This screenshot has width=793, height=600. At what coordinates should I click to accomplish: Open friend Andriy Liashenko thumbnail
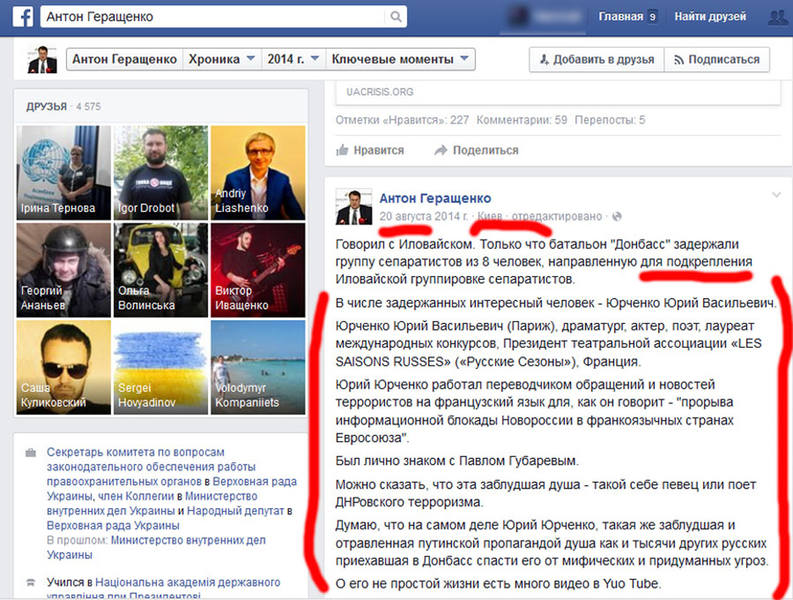pyautogui.click(x=258, y=173)
